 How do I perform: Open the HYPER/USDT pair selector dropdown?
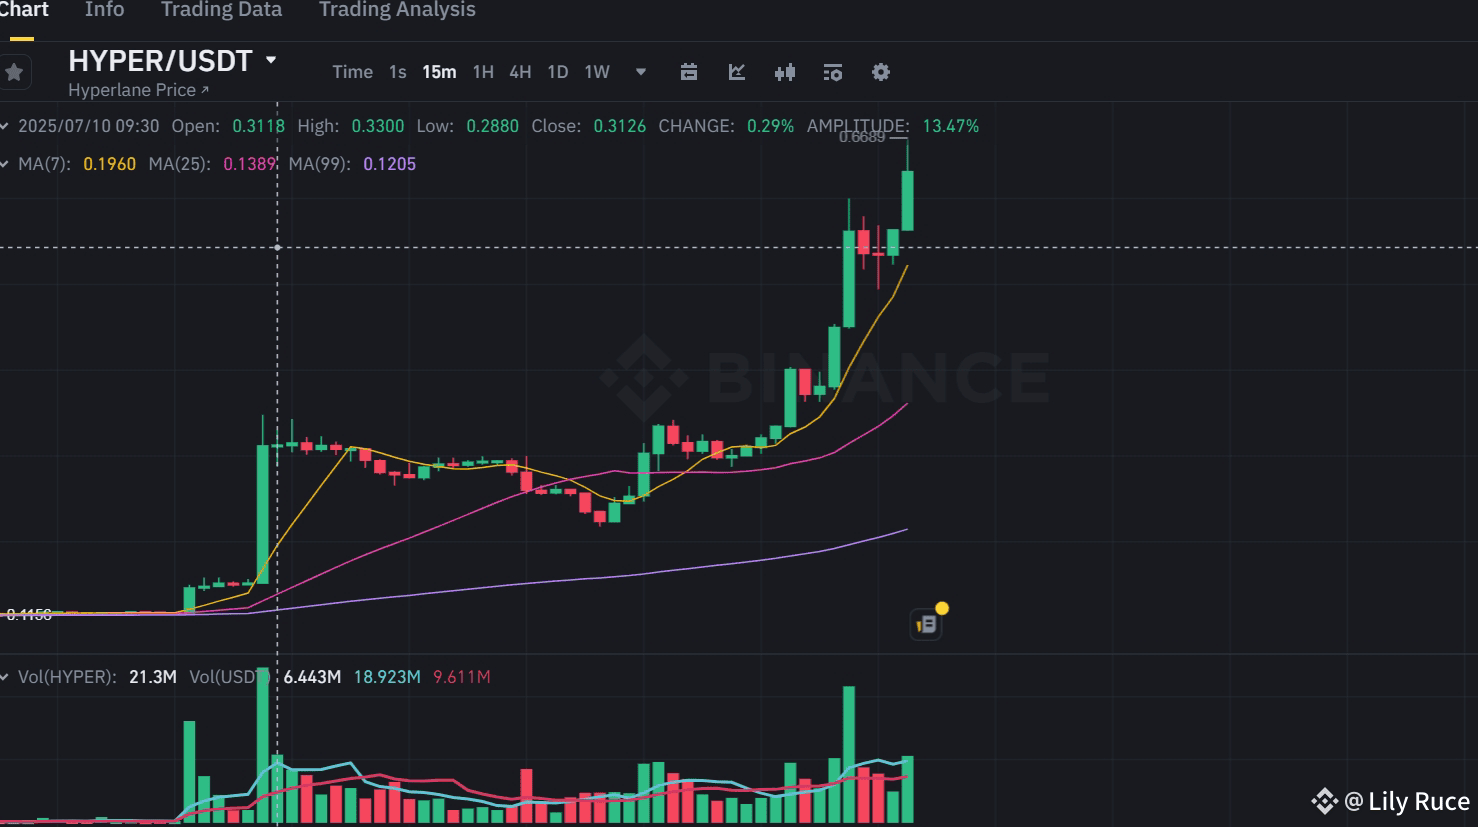coord(160,60)
